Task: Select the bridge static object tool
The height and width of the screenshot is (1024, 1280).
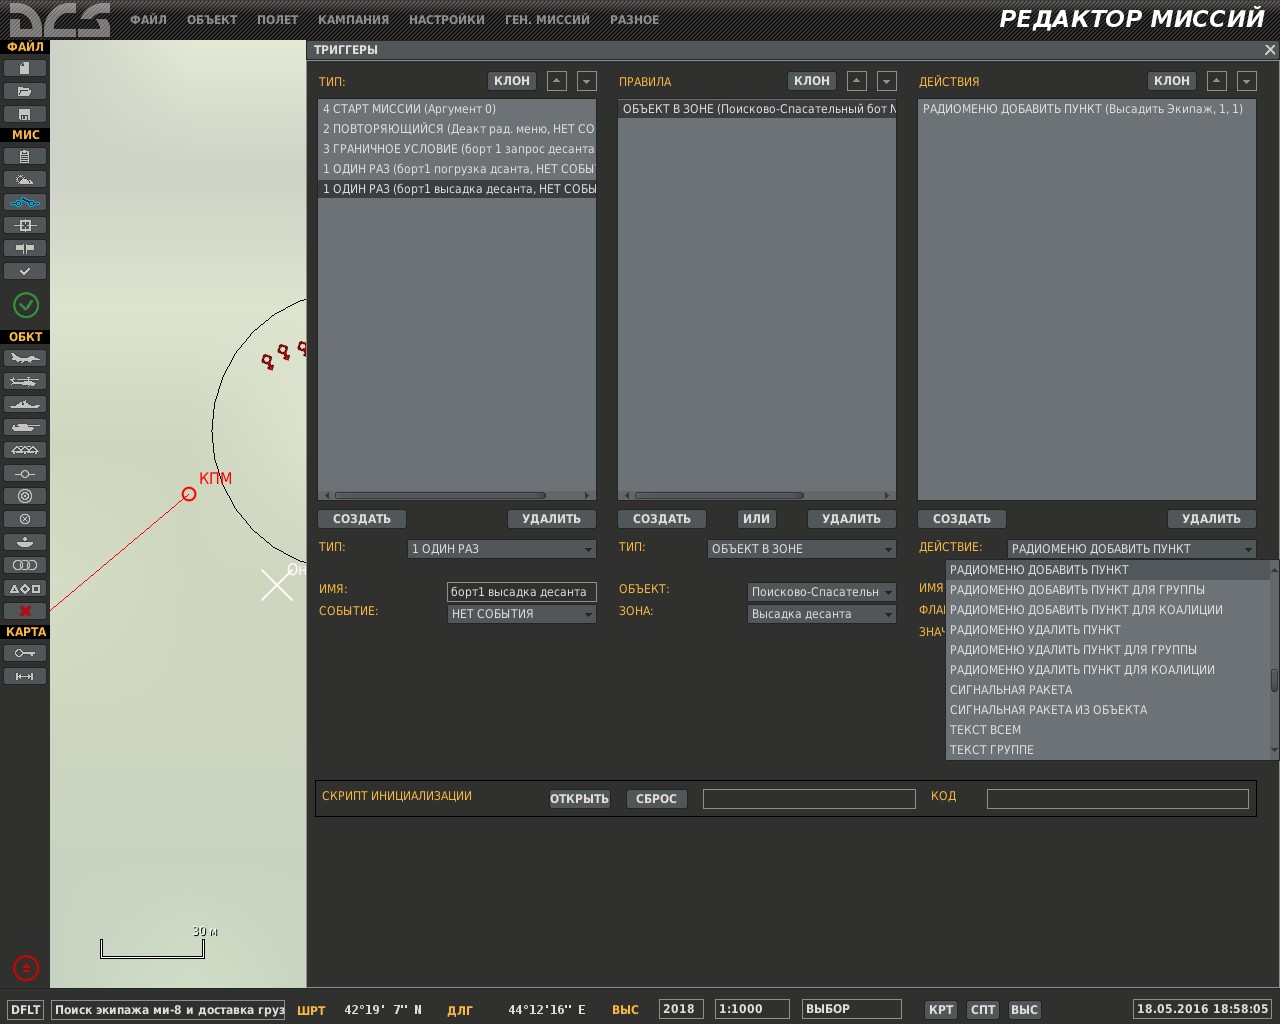Action: pos(25,450)
